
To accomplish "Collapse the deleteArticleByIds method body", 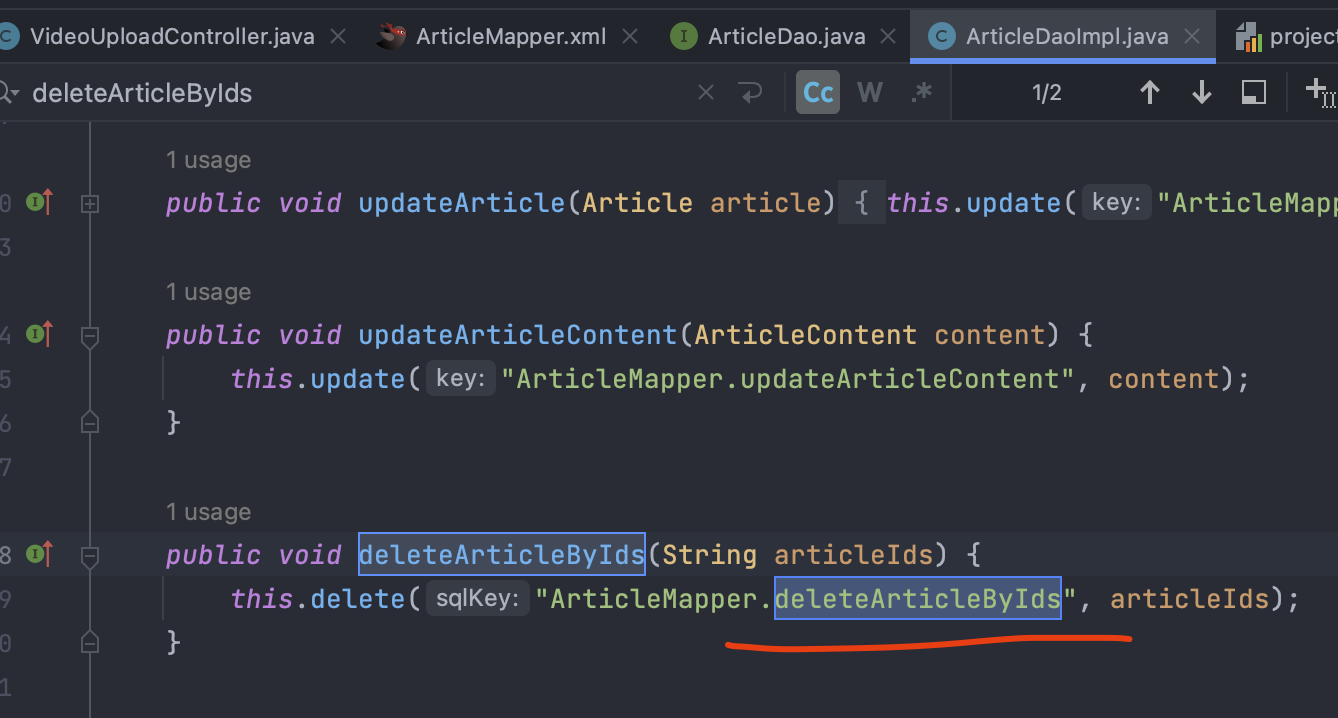I will coord(90,556).
